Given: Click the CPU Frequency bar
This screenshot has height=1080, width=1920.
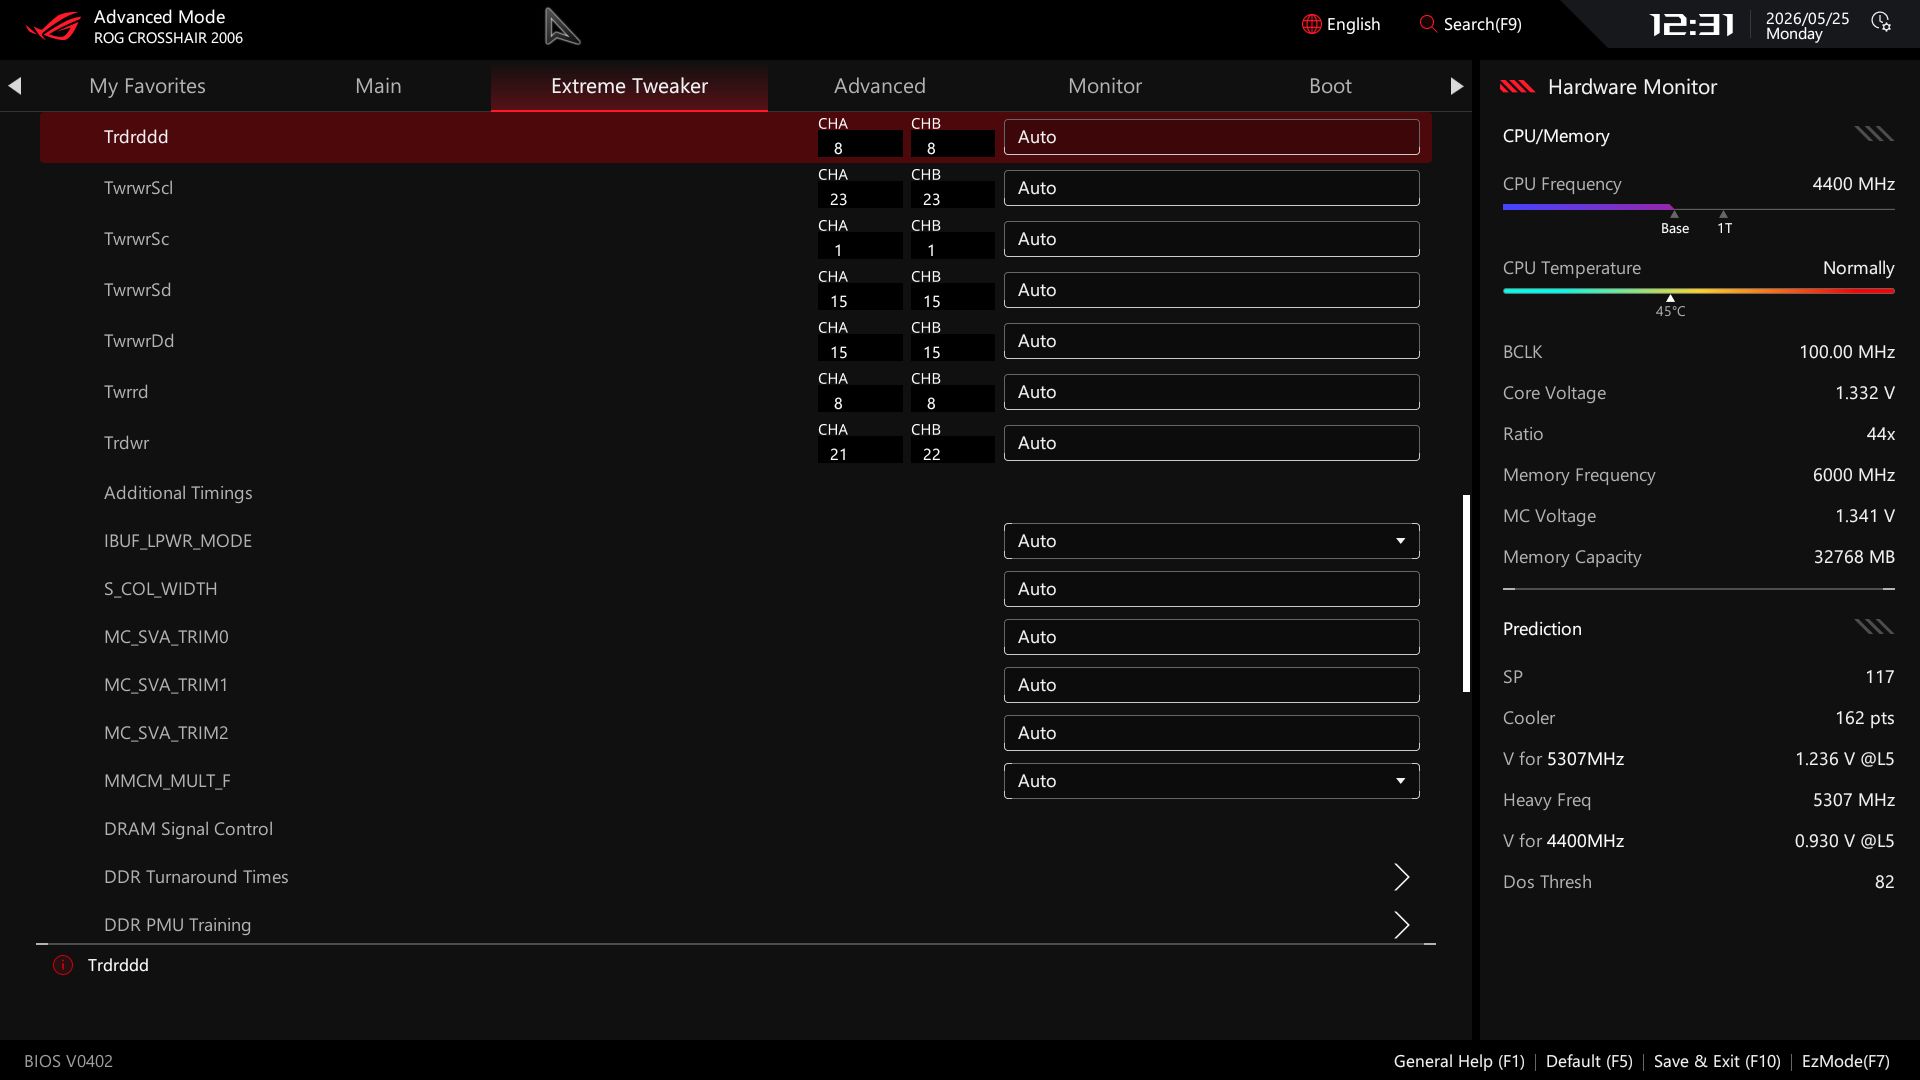Looking at the screenshot, I should 1698,208.
